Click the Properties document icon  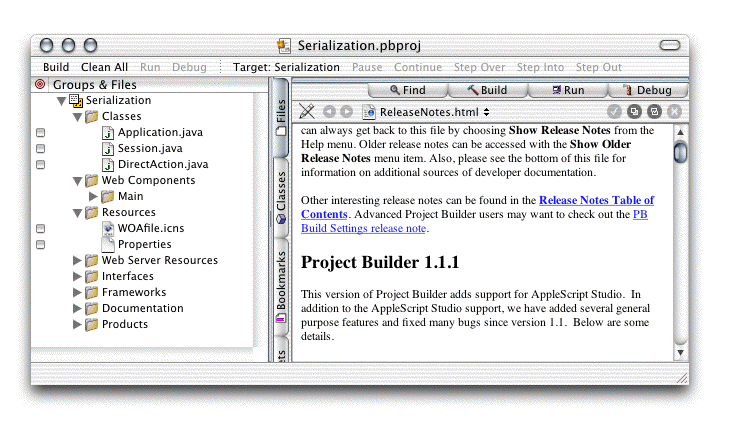108,244
